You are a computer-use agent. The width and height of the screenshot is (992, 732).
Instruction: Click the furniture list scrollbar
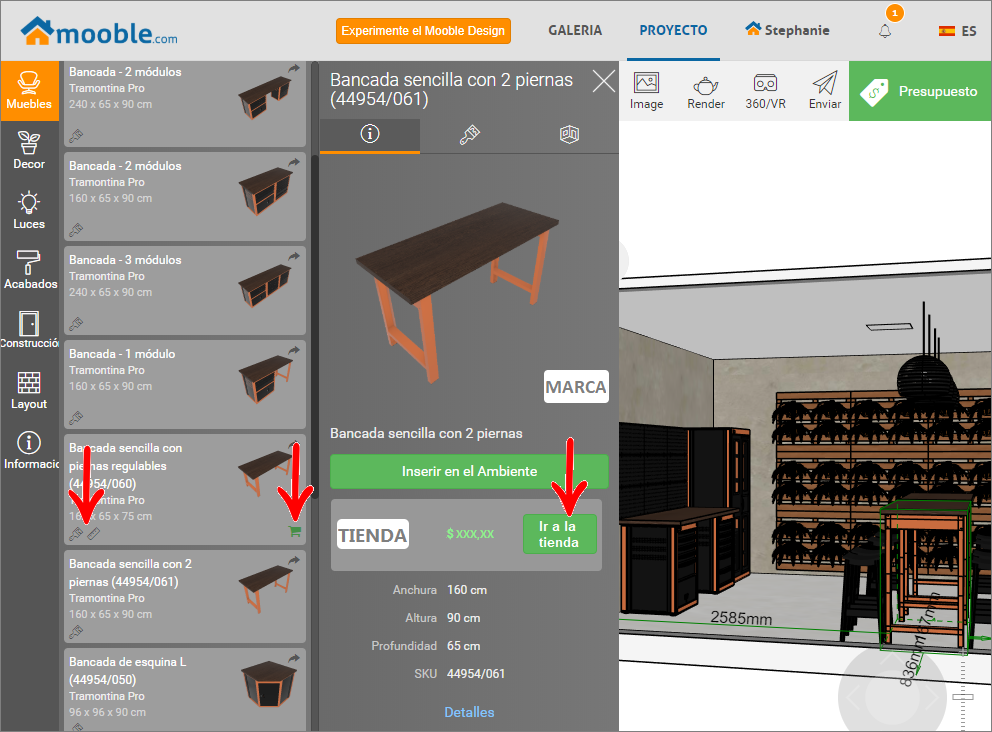314,326
